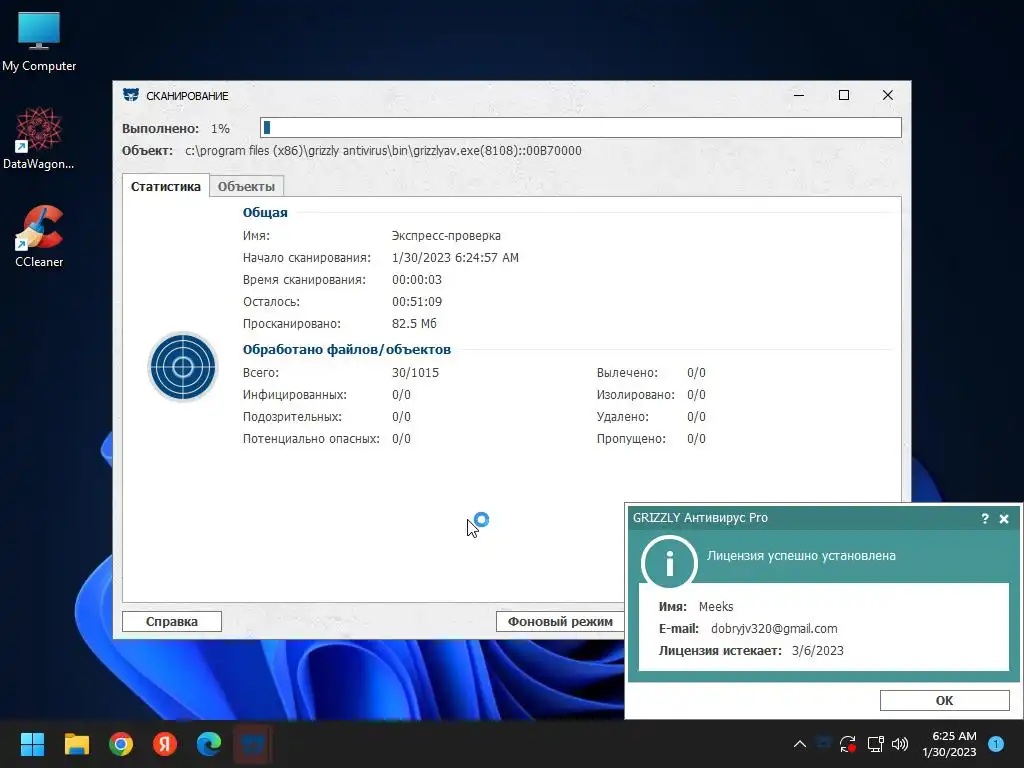Open help via question mark in Grizzly popup
This screenshot has height=768, width=1024.
(984, 519)
